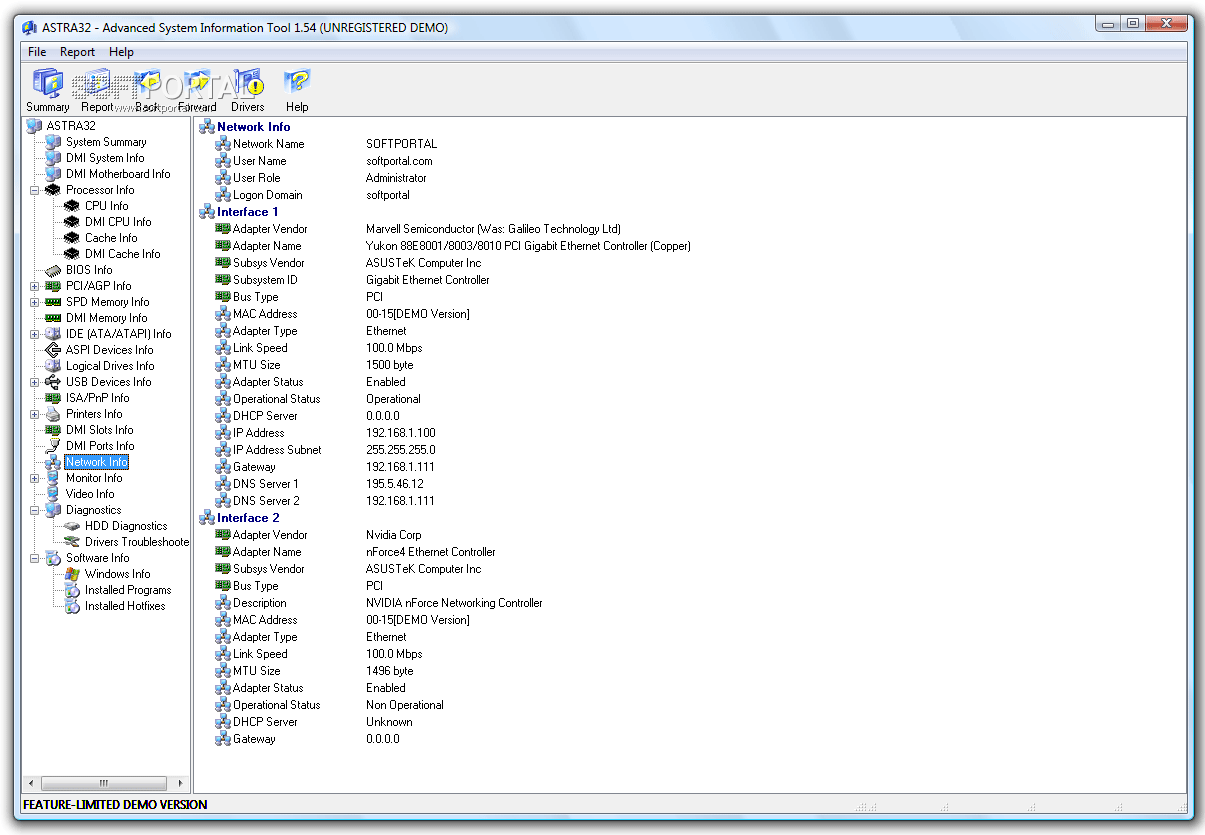Expand the IDE (ATA/ATAPI) Info branch

point(34,334)
